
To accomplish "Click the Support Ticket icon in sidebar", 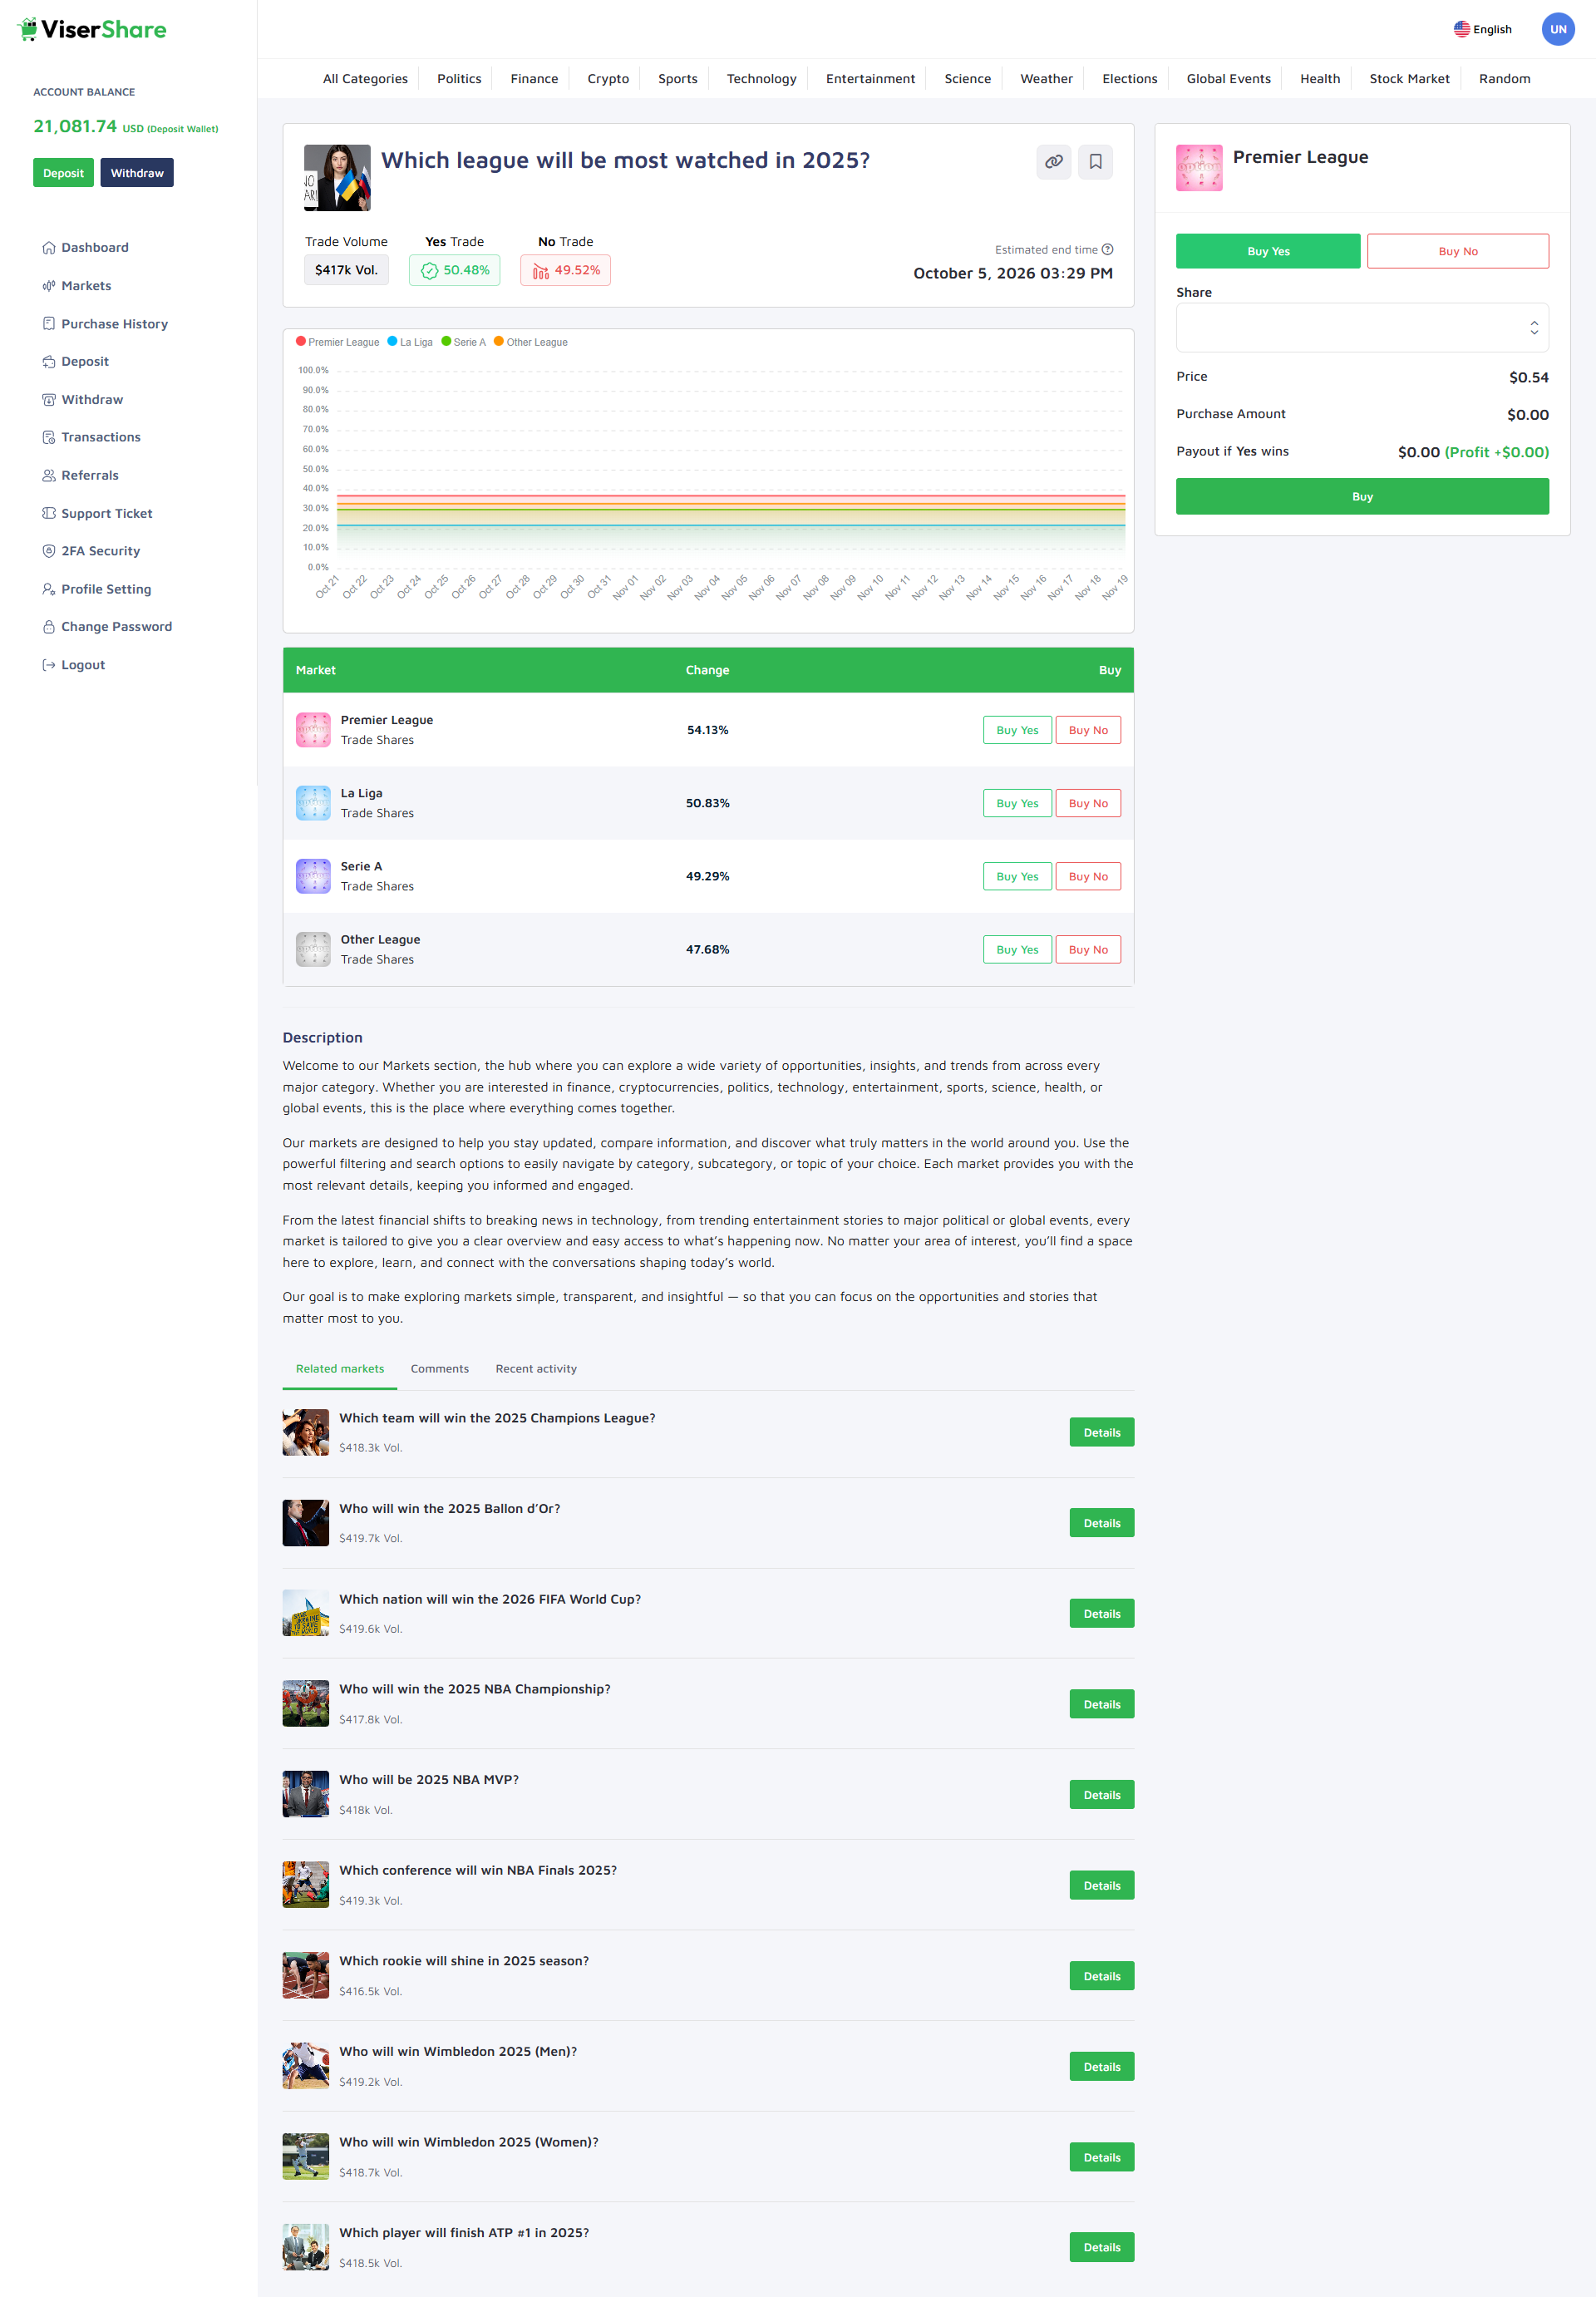I will pos(48,513).
